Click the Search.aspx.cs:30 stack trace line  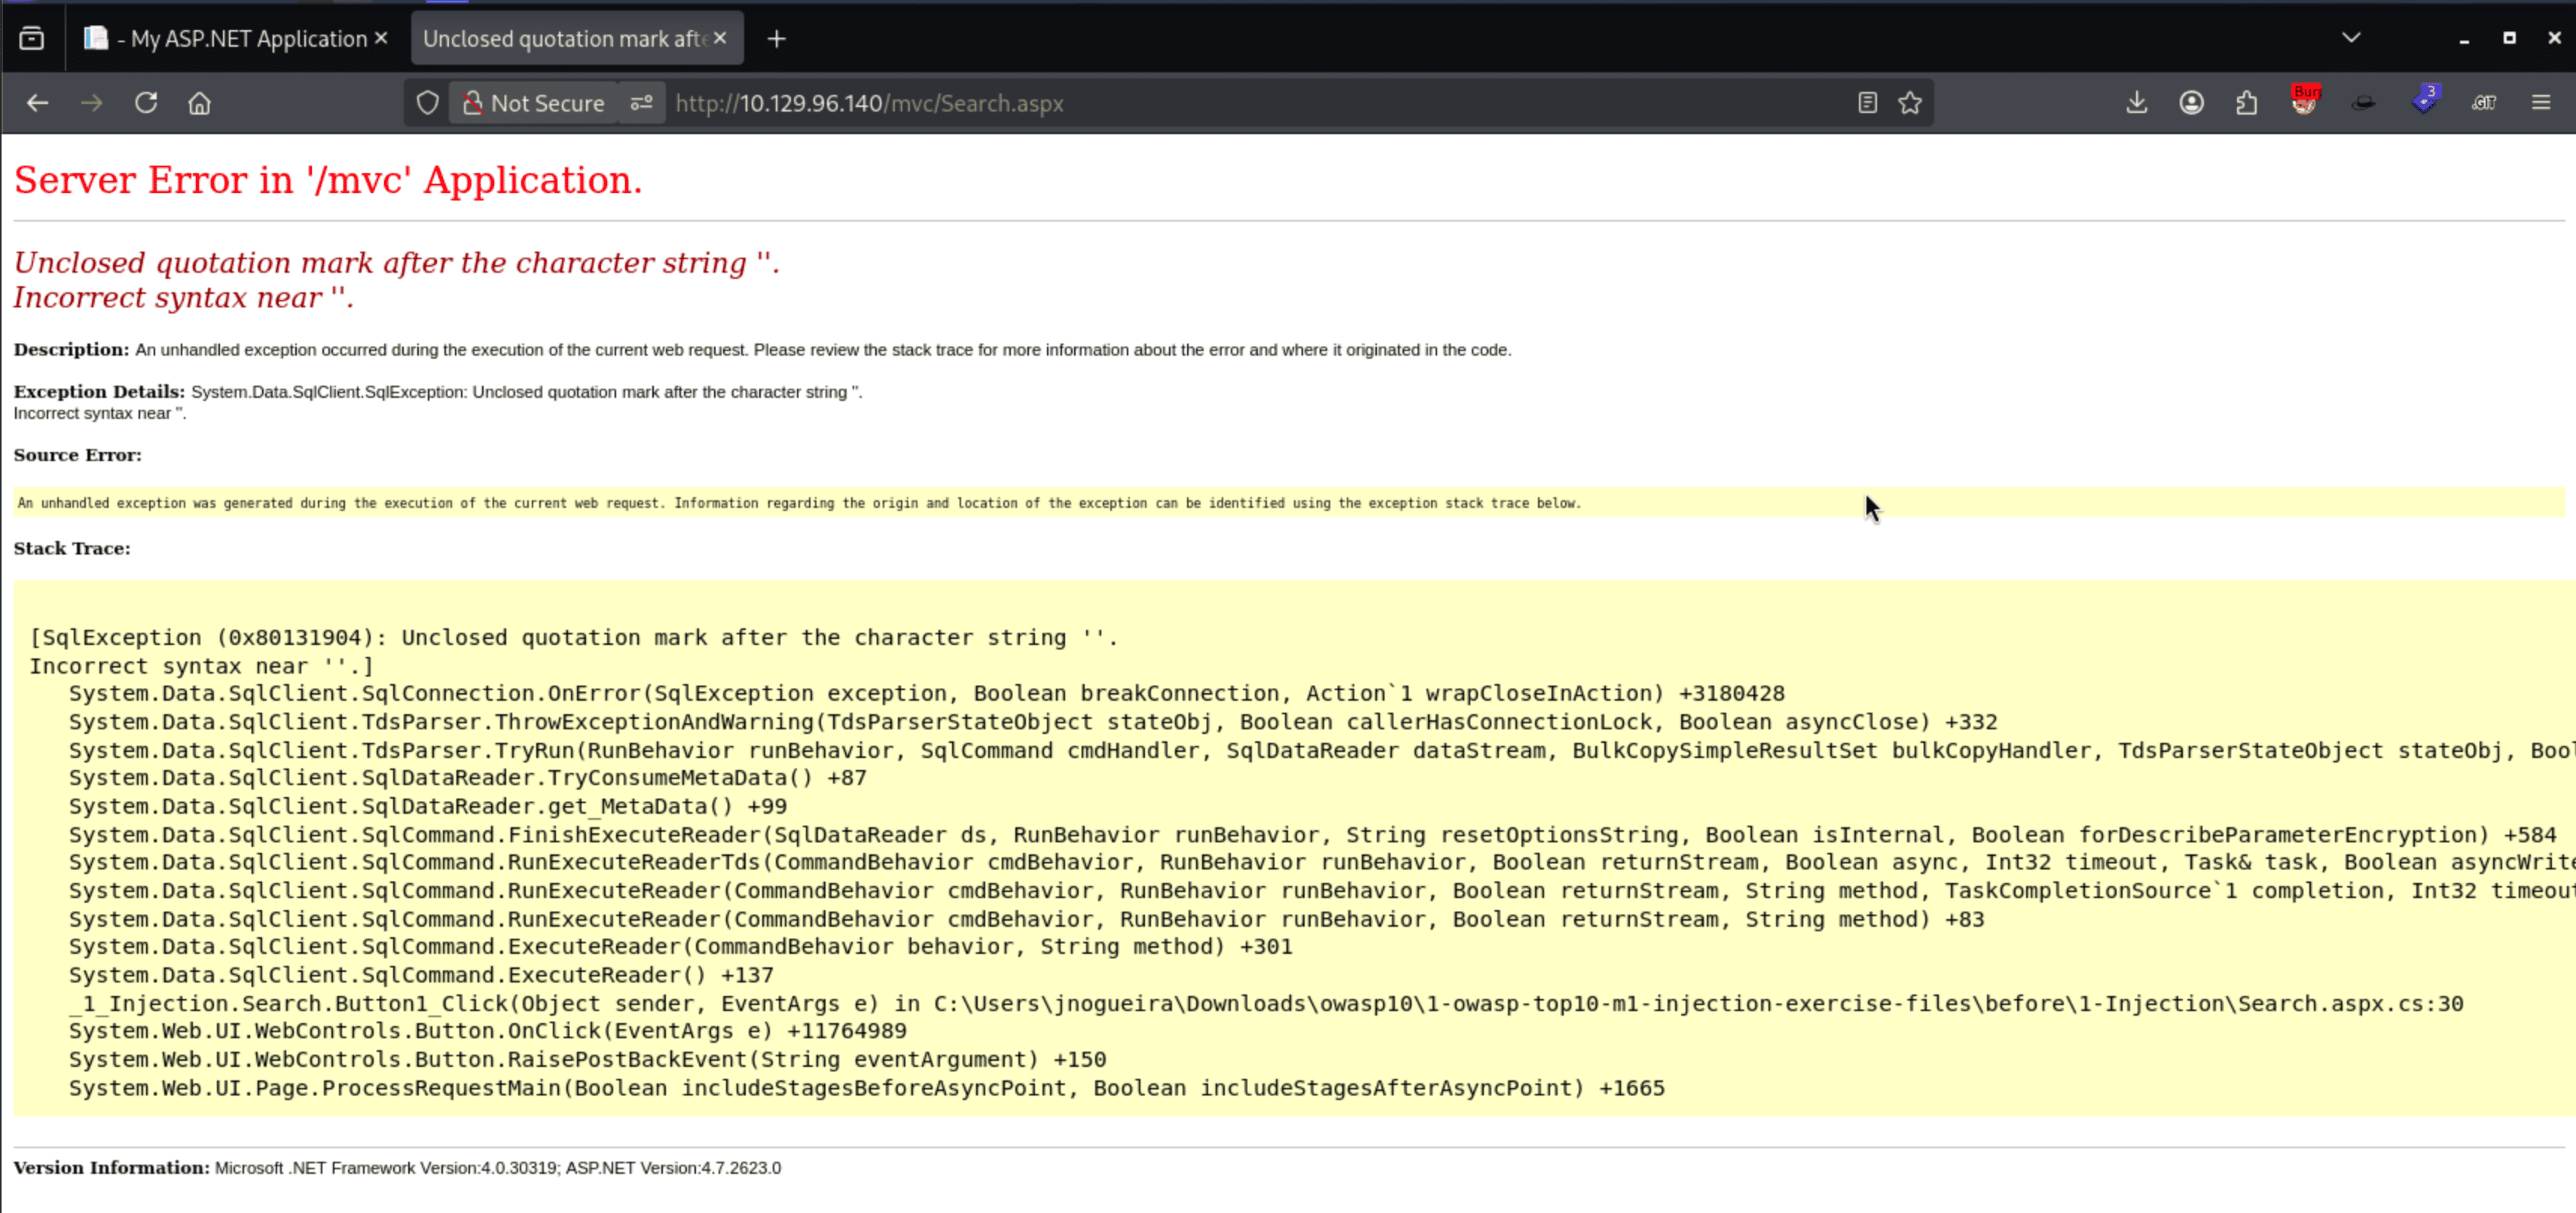(1266, 1004)
